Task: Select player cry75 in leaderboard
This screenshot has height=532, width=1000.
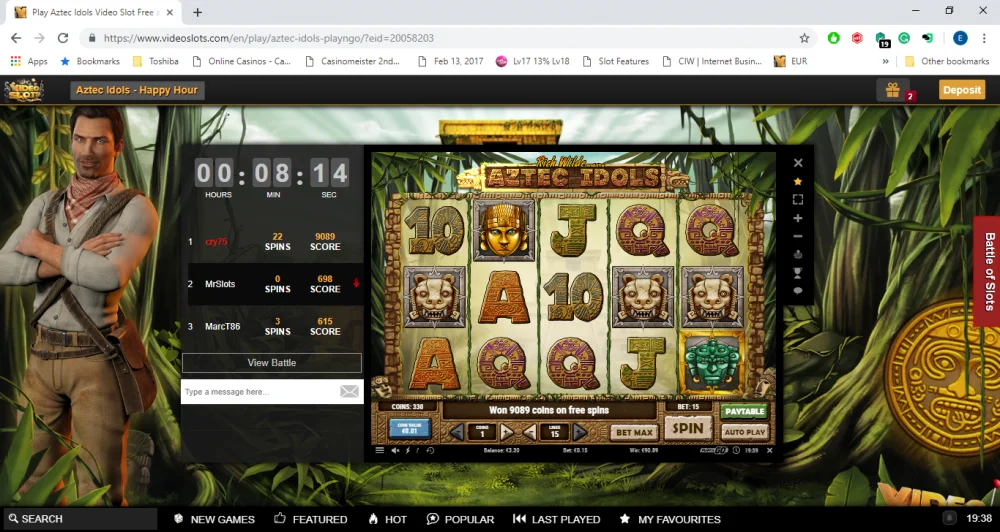Action: [x=216, y=242]
